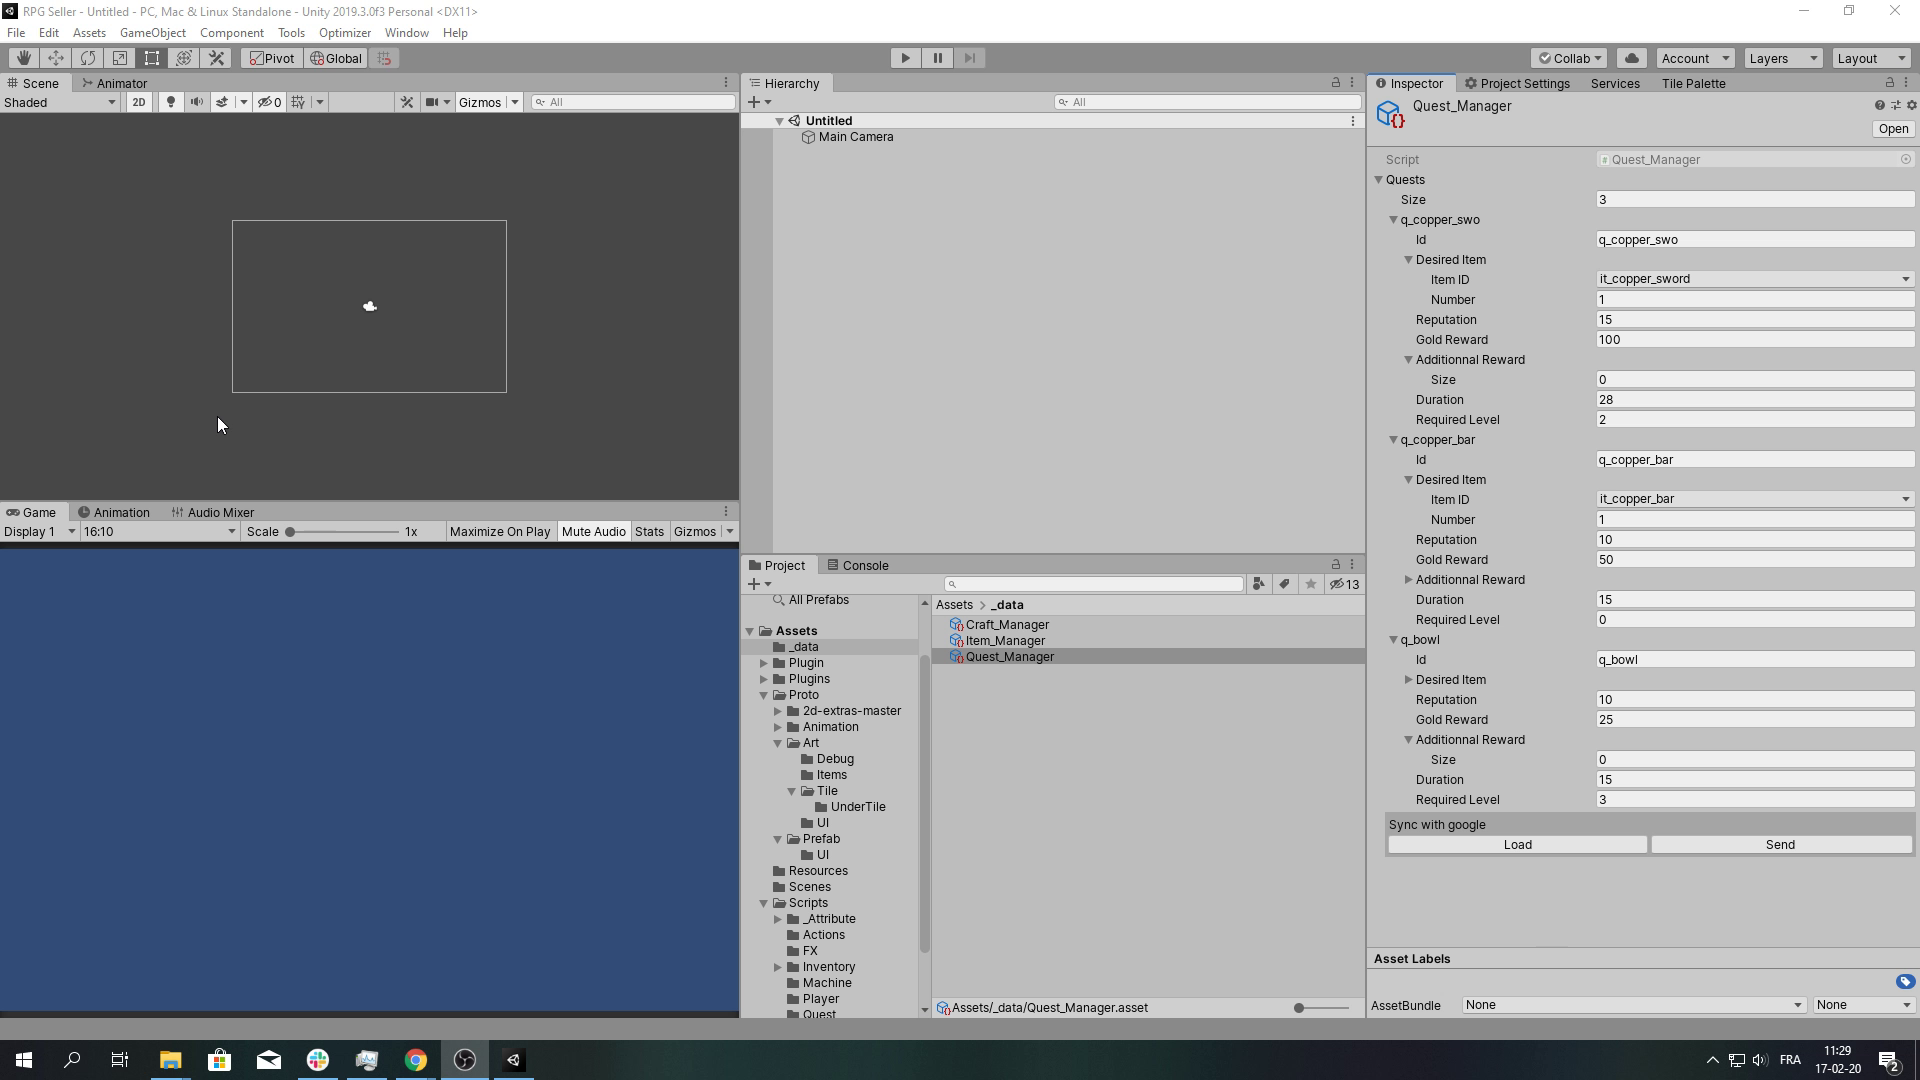Toggle scene effects icon
The image size is (1920, 1080).
pos(222,102)
